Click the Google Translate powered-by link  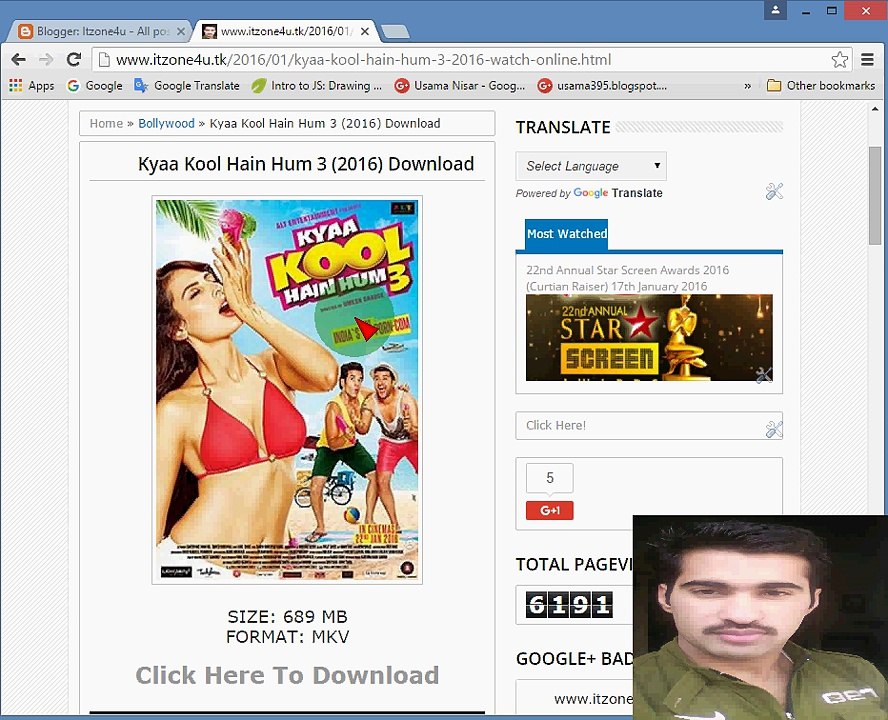(x=618, y=193)
